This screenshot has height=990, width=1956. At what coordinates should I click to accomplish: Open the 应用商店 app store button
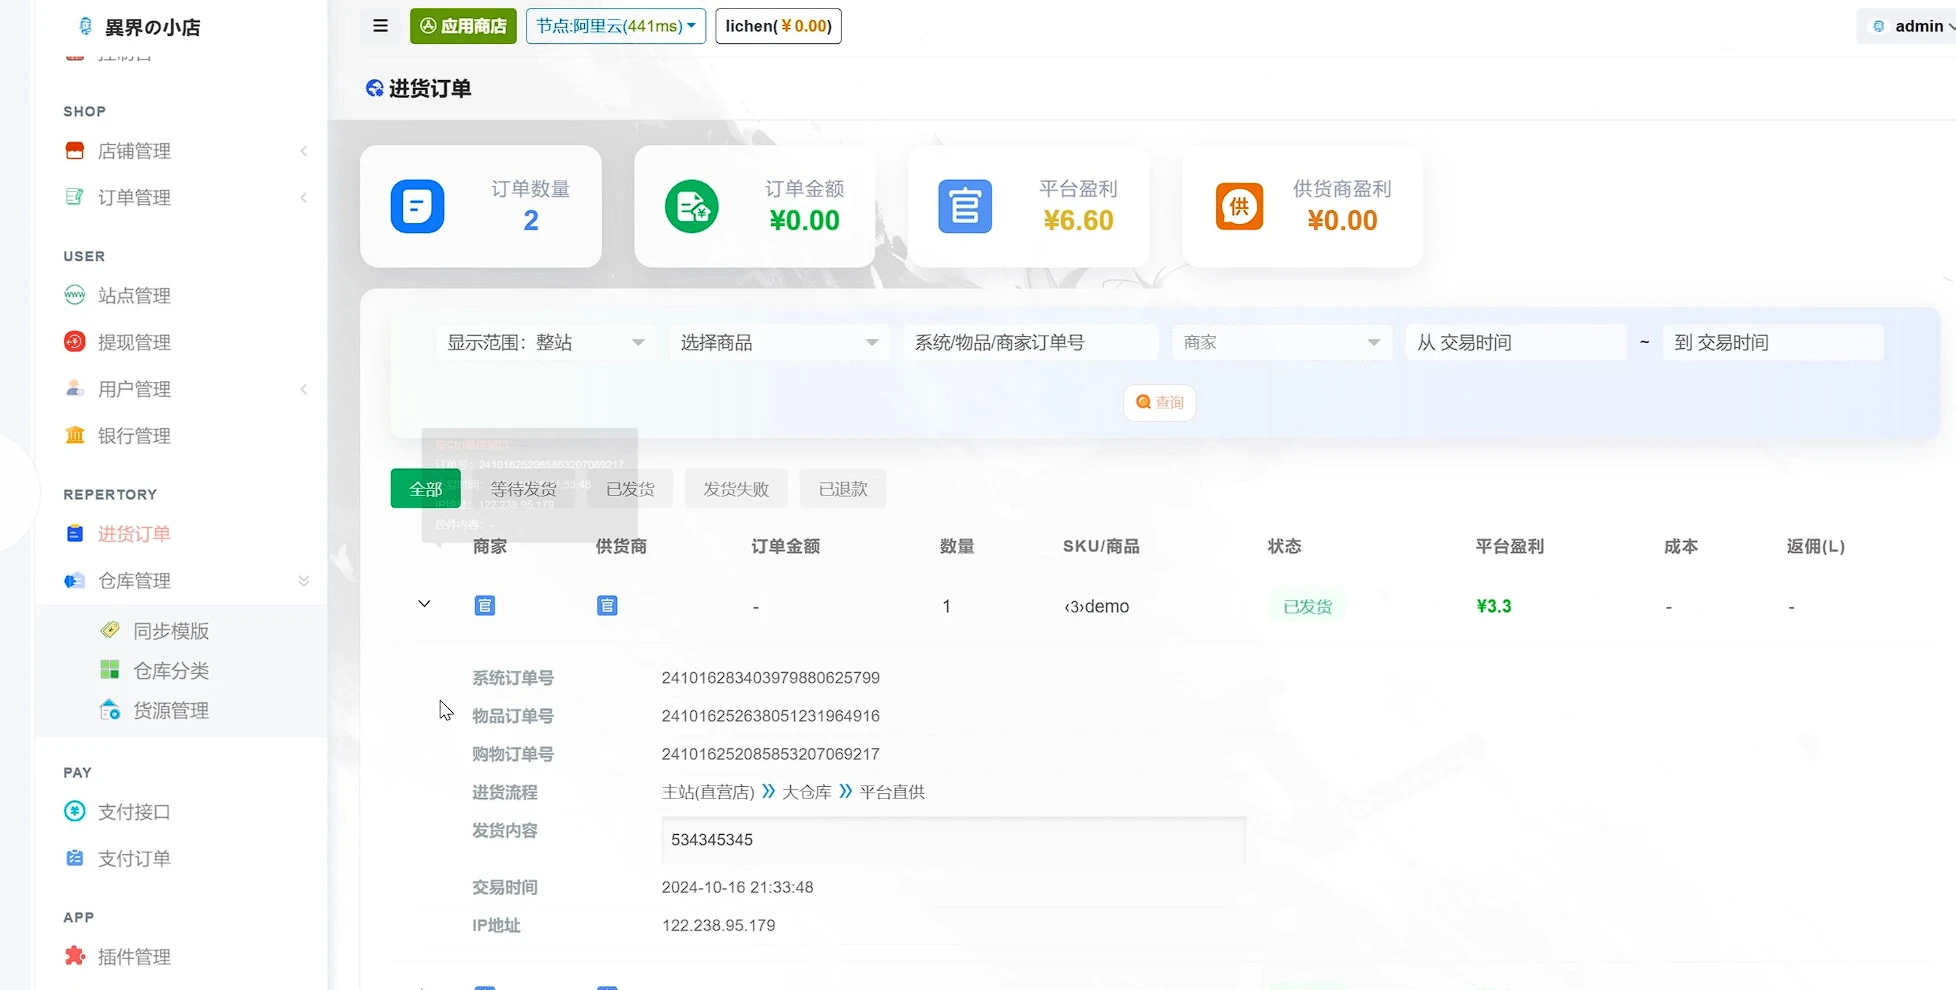click(463, 26)
